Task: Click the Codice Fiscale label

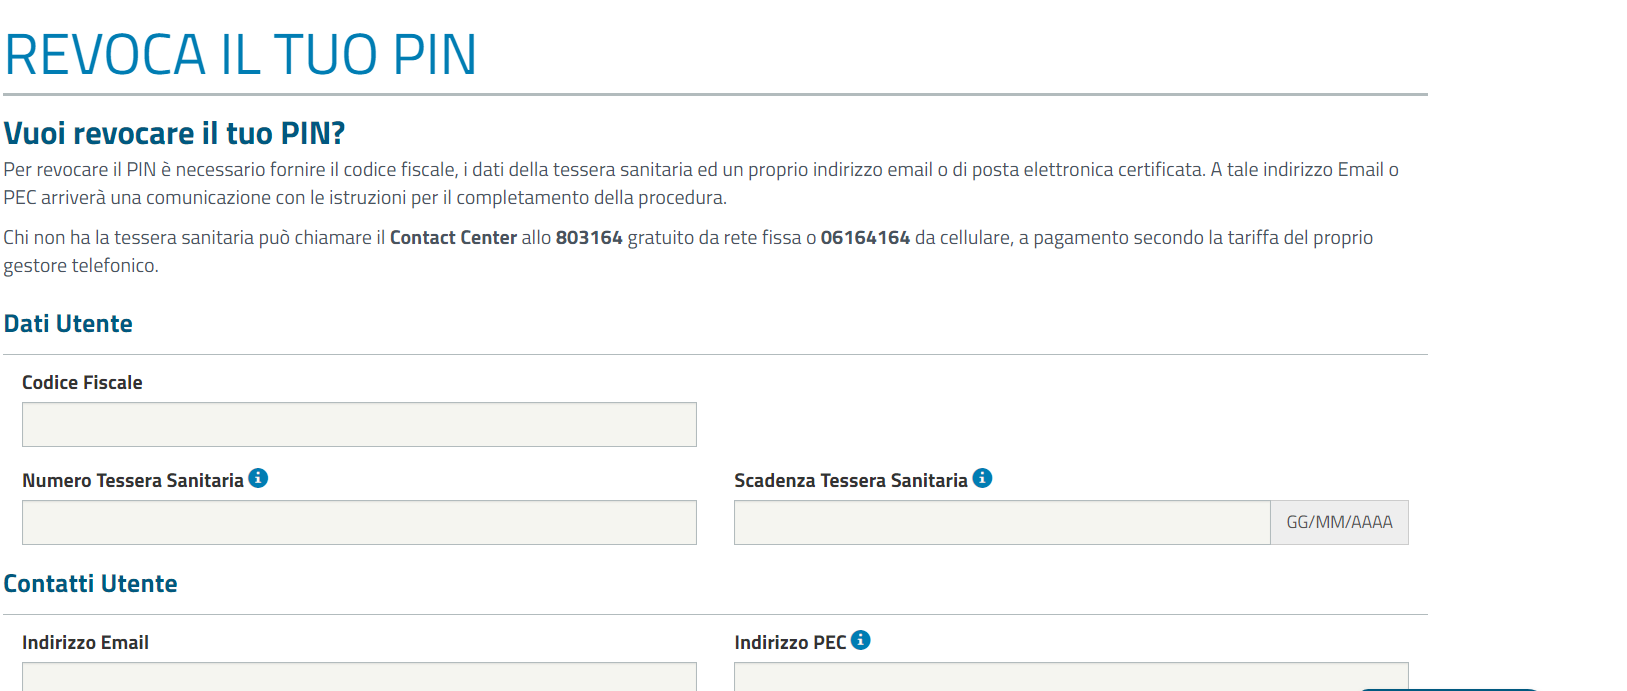Action: [x=82, y=383]
